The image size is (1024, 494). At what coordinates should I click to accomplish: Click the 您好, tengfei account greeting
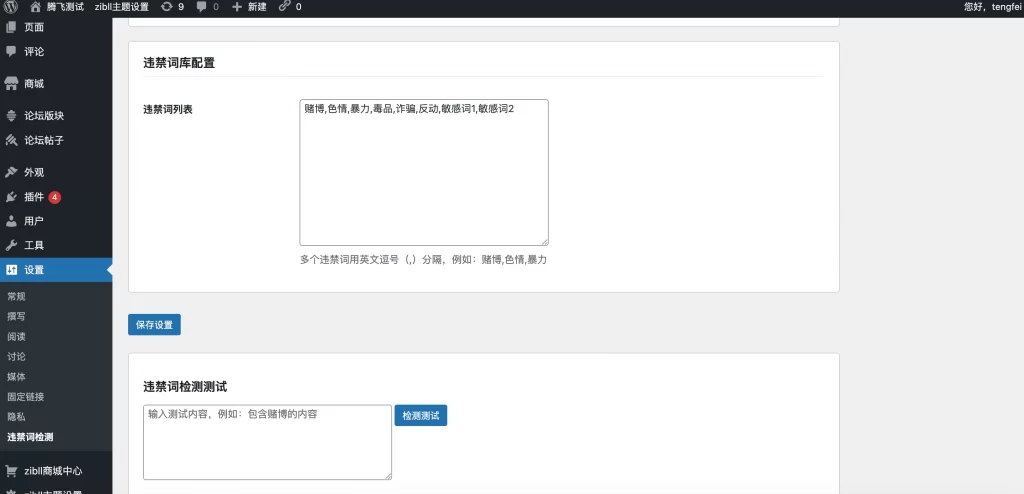click(x=993, y=7)
